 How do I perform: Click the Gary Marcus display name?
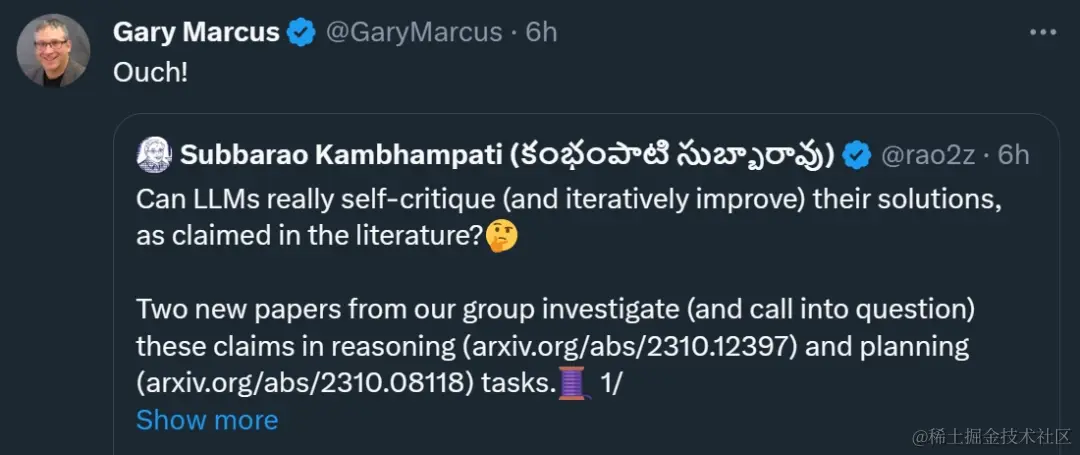click(x=196, y=32)
